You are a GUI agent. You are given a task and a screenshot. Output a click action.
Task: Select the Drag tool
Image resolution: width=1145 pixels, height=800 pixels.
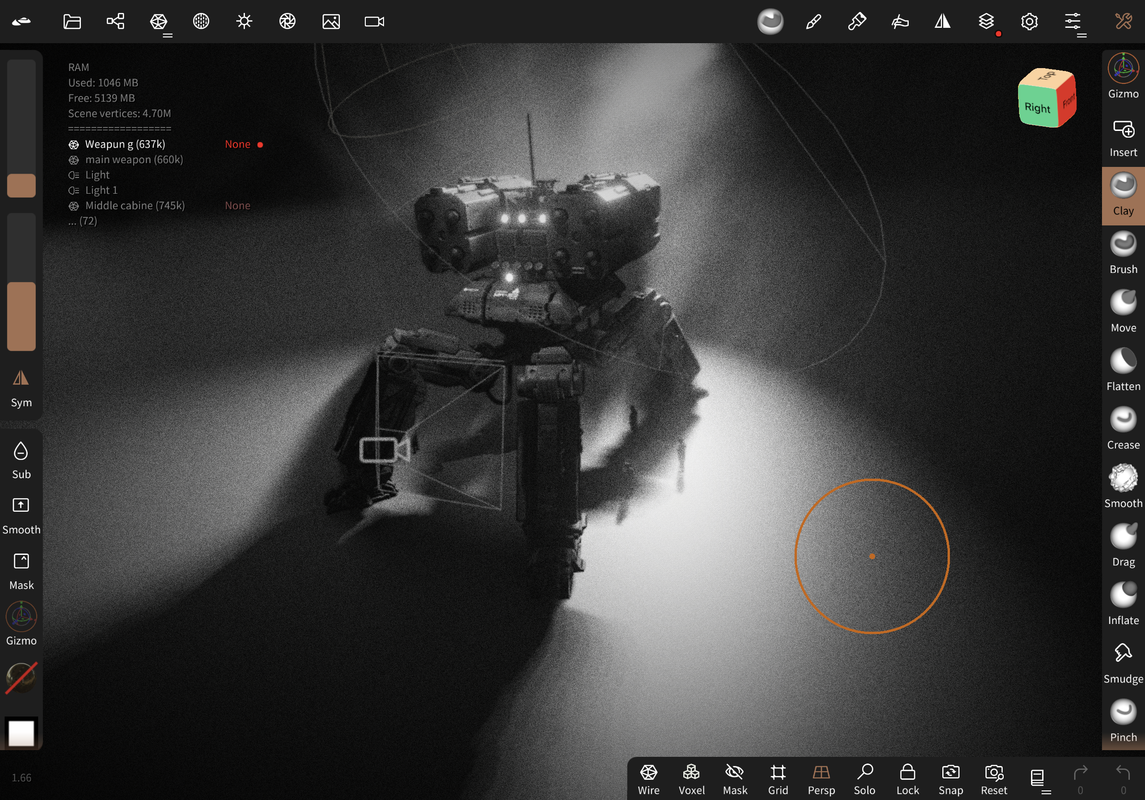point(1123,545)
